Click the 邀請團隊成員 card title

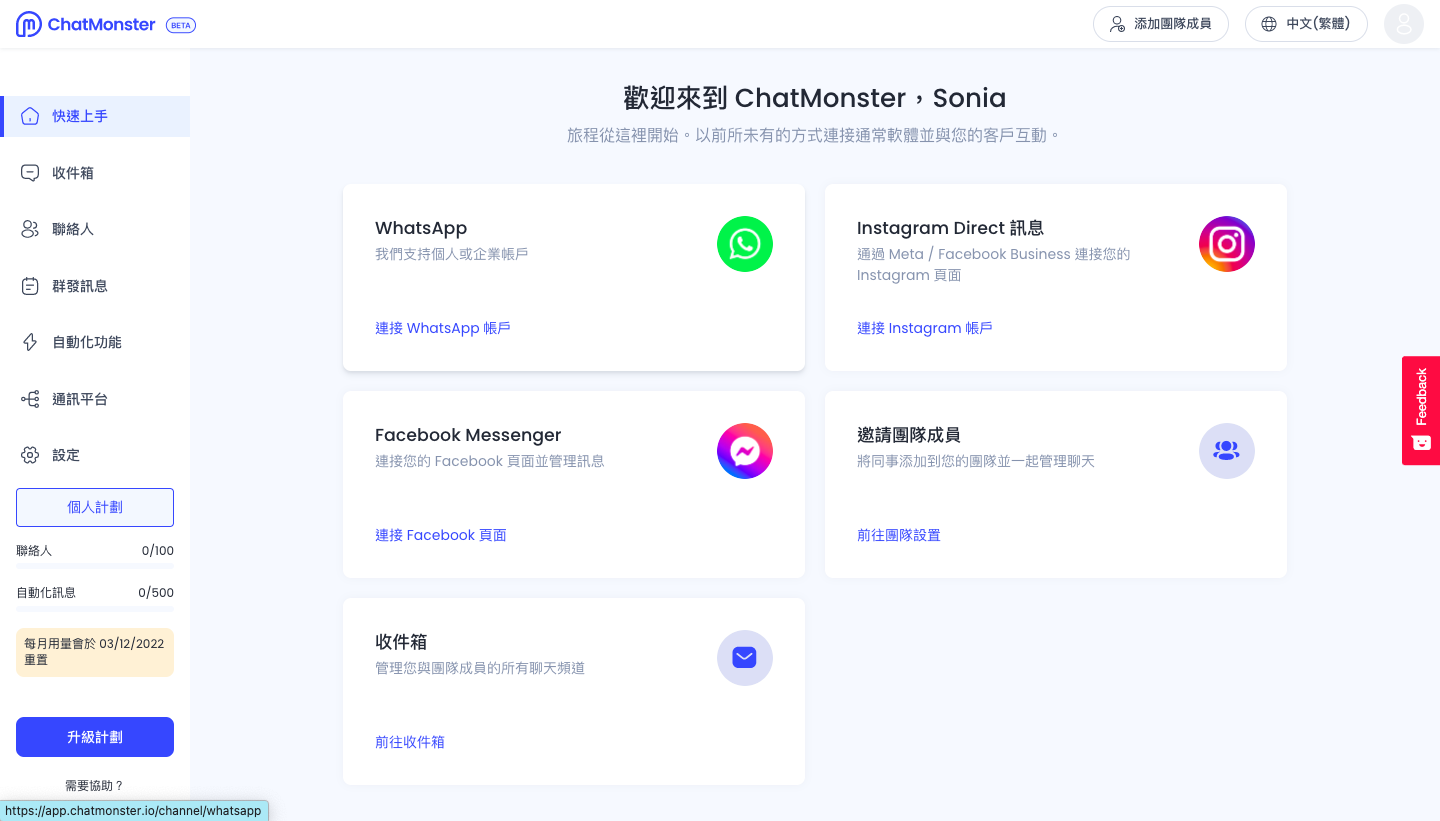coord(909,435)
